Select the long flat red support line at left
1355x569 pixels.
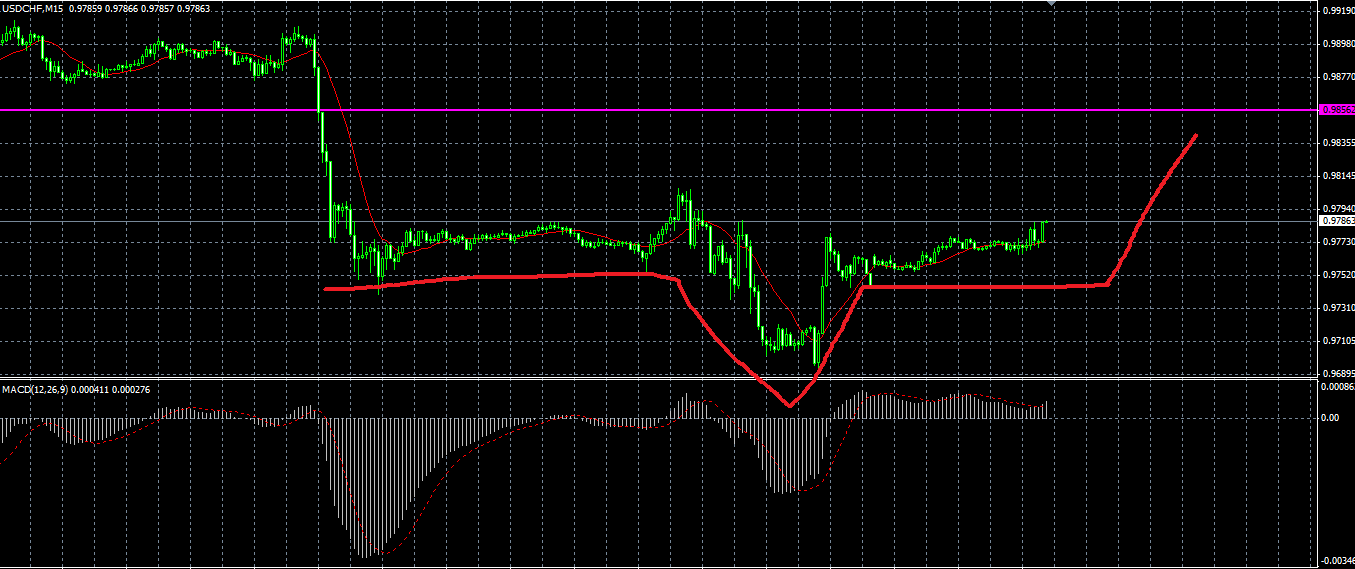pos(490,279)
